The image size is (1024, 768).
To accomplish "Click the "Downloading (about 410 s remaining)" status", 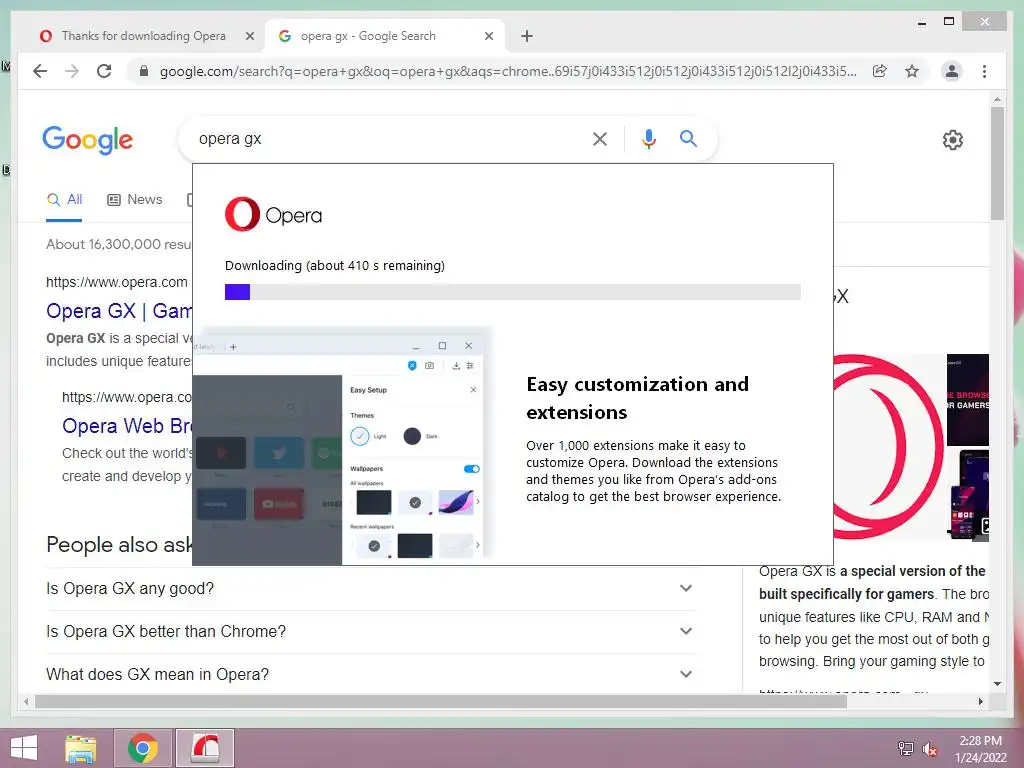I will coord(334,266).
